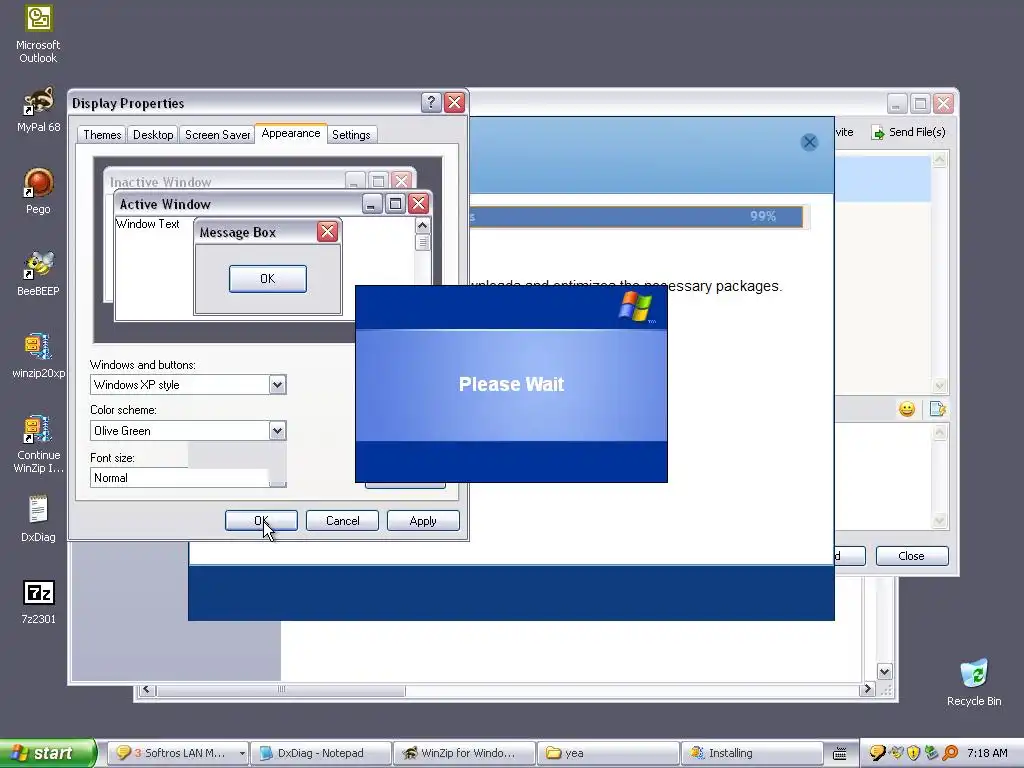1024x768 pixels.
Task: Click the yellow speech bubble tray icon
Action: pyautogui.click(x=876, y=753)
